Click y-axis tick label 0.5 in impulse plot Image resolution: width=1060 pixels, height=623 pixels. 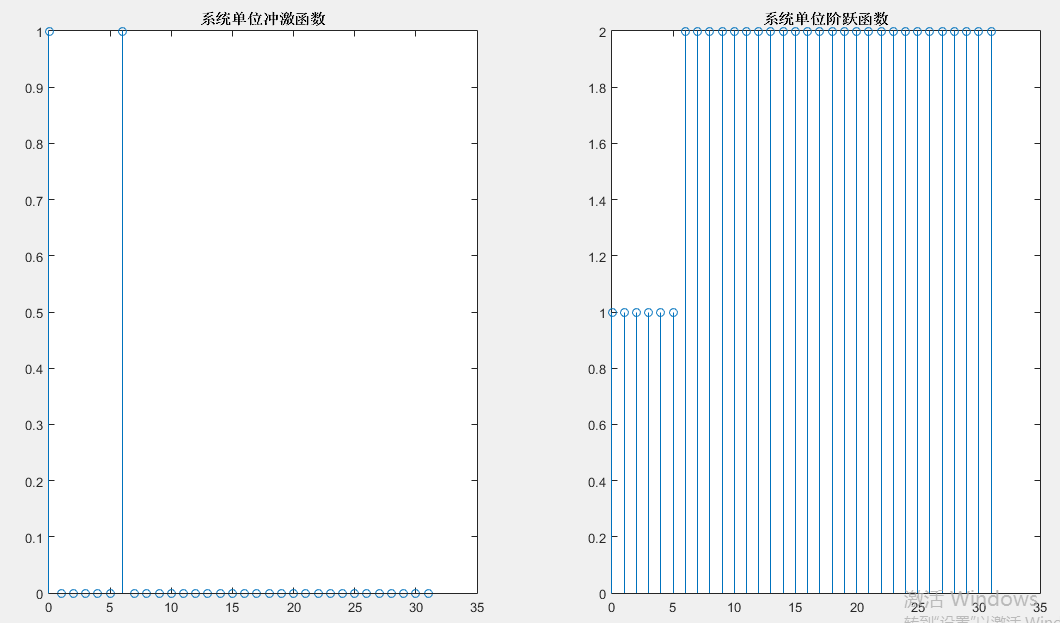pos(34,314)
